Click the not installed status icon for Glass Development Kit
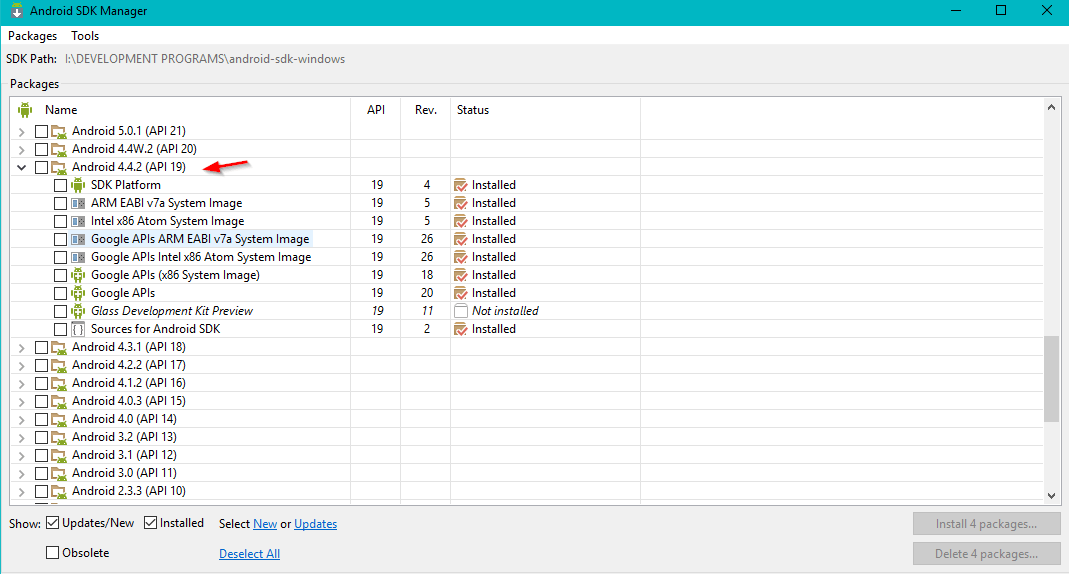The image size is (1069, 574). pyautogui.click(x=461, y=311)
